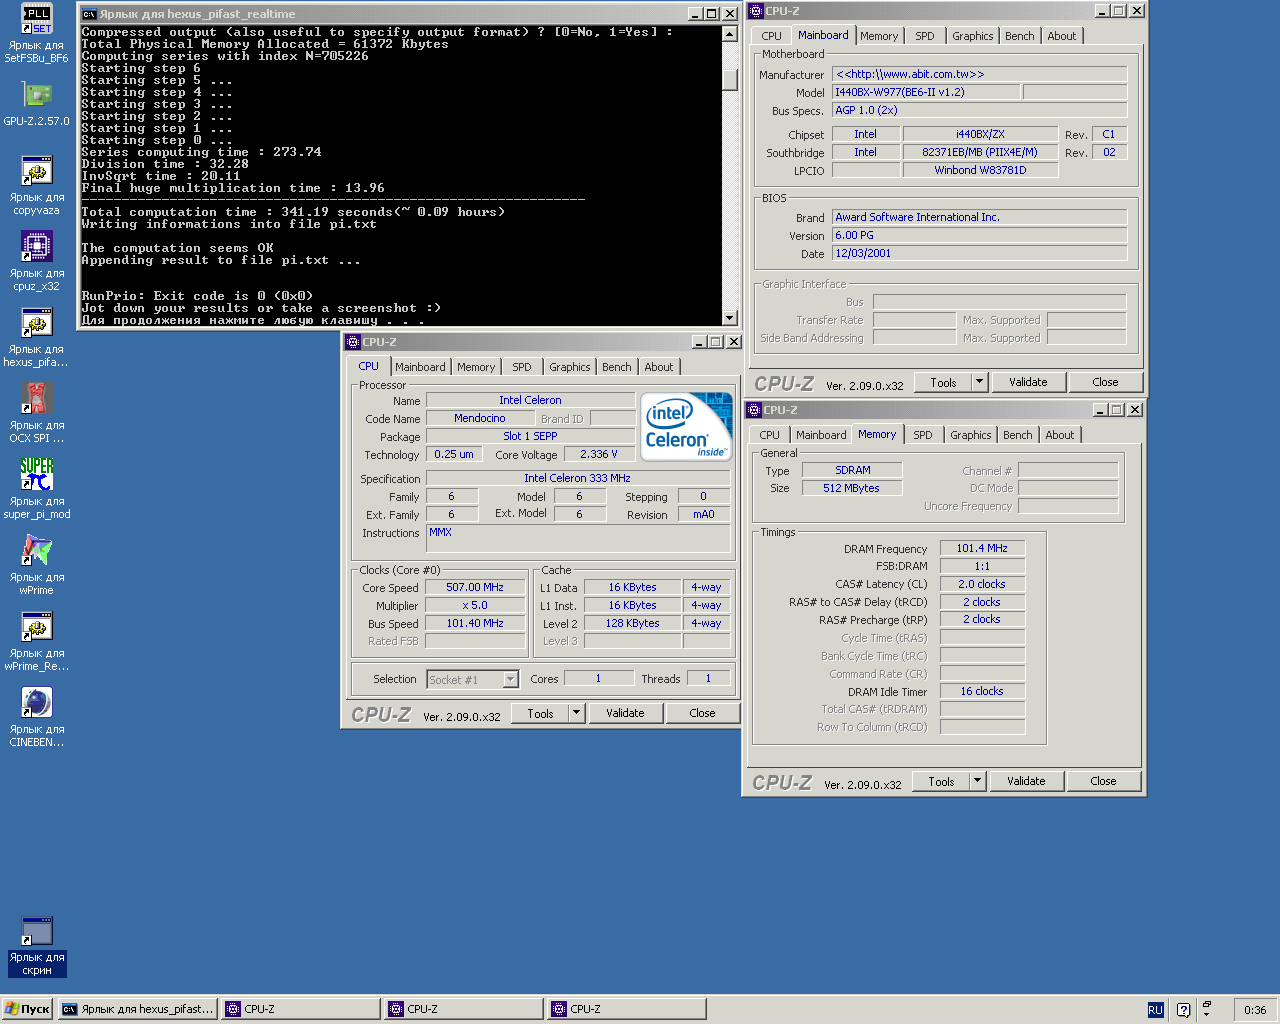This screenshot has width=1280, height=1024.
Task: Click Tools button in Memory CPU-Z window
Action: point(941,781)
